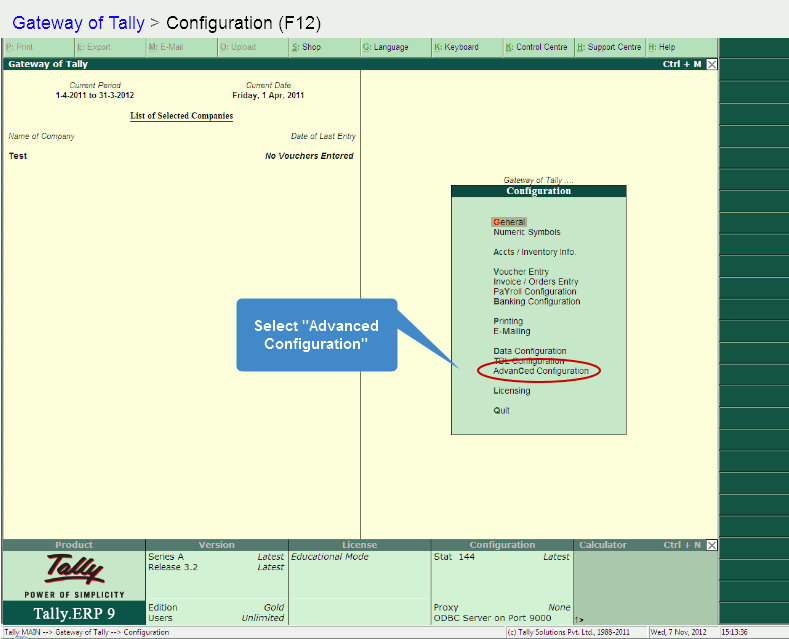Click the 'Users Unlimited' row
This screenshot has height=639, width=789.
pyautogui.click(x=216, y=618)
